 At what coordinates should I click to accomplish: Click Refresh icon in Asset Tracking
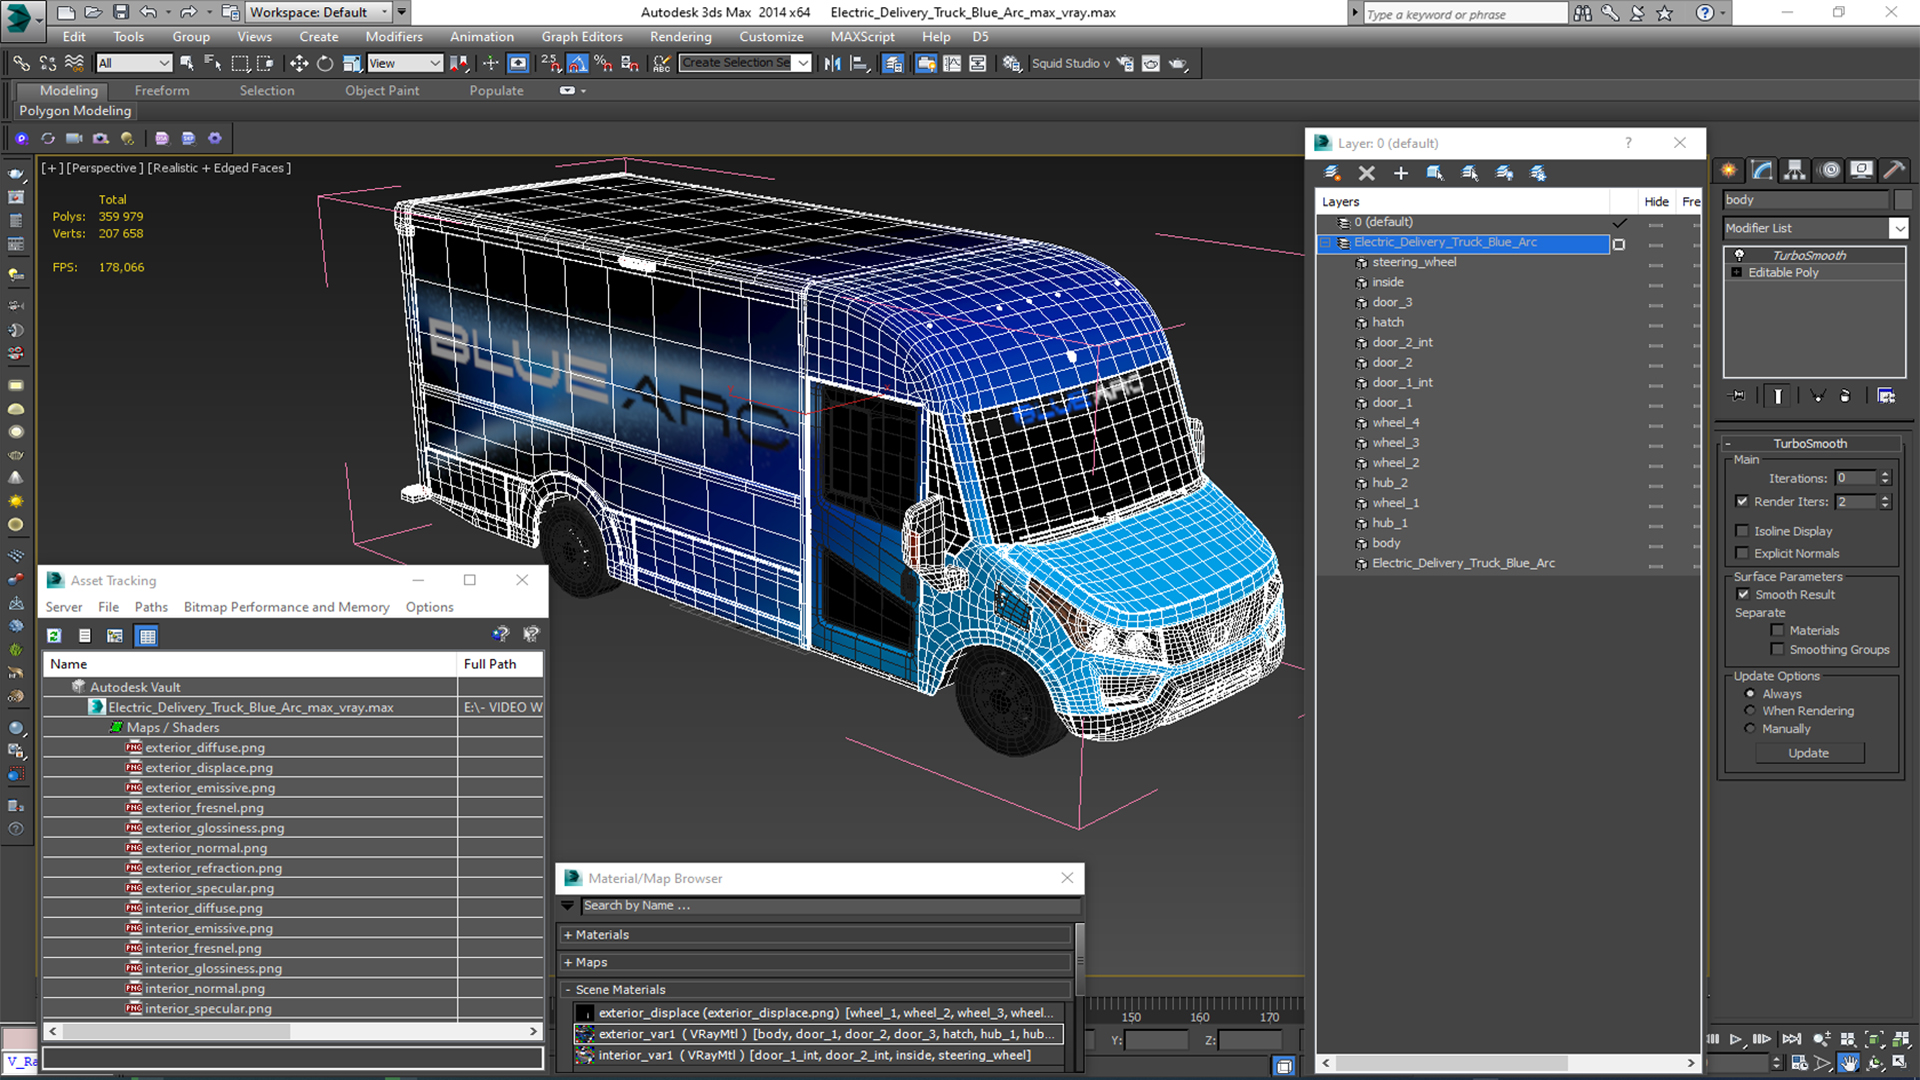coord(54,636)
